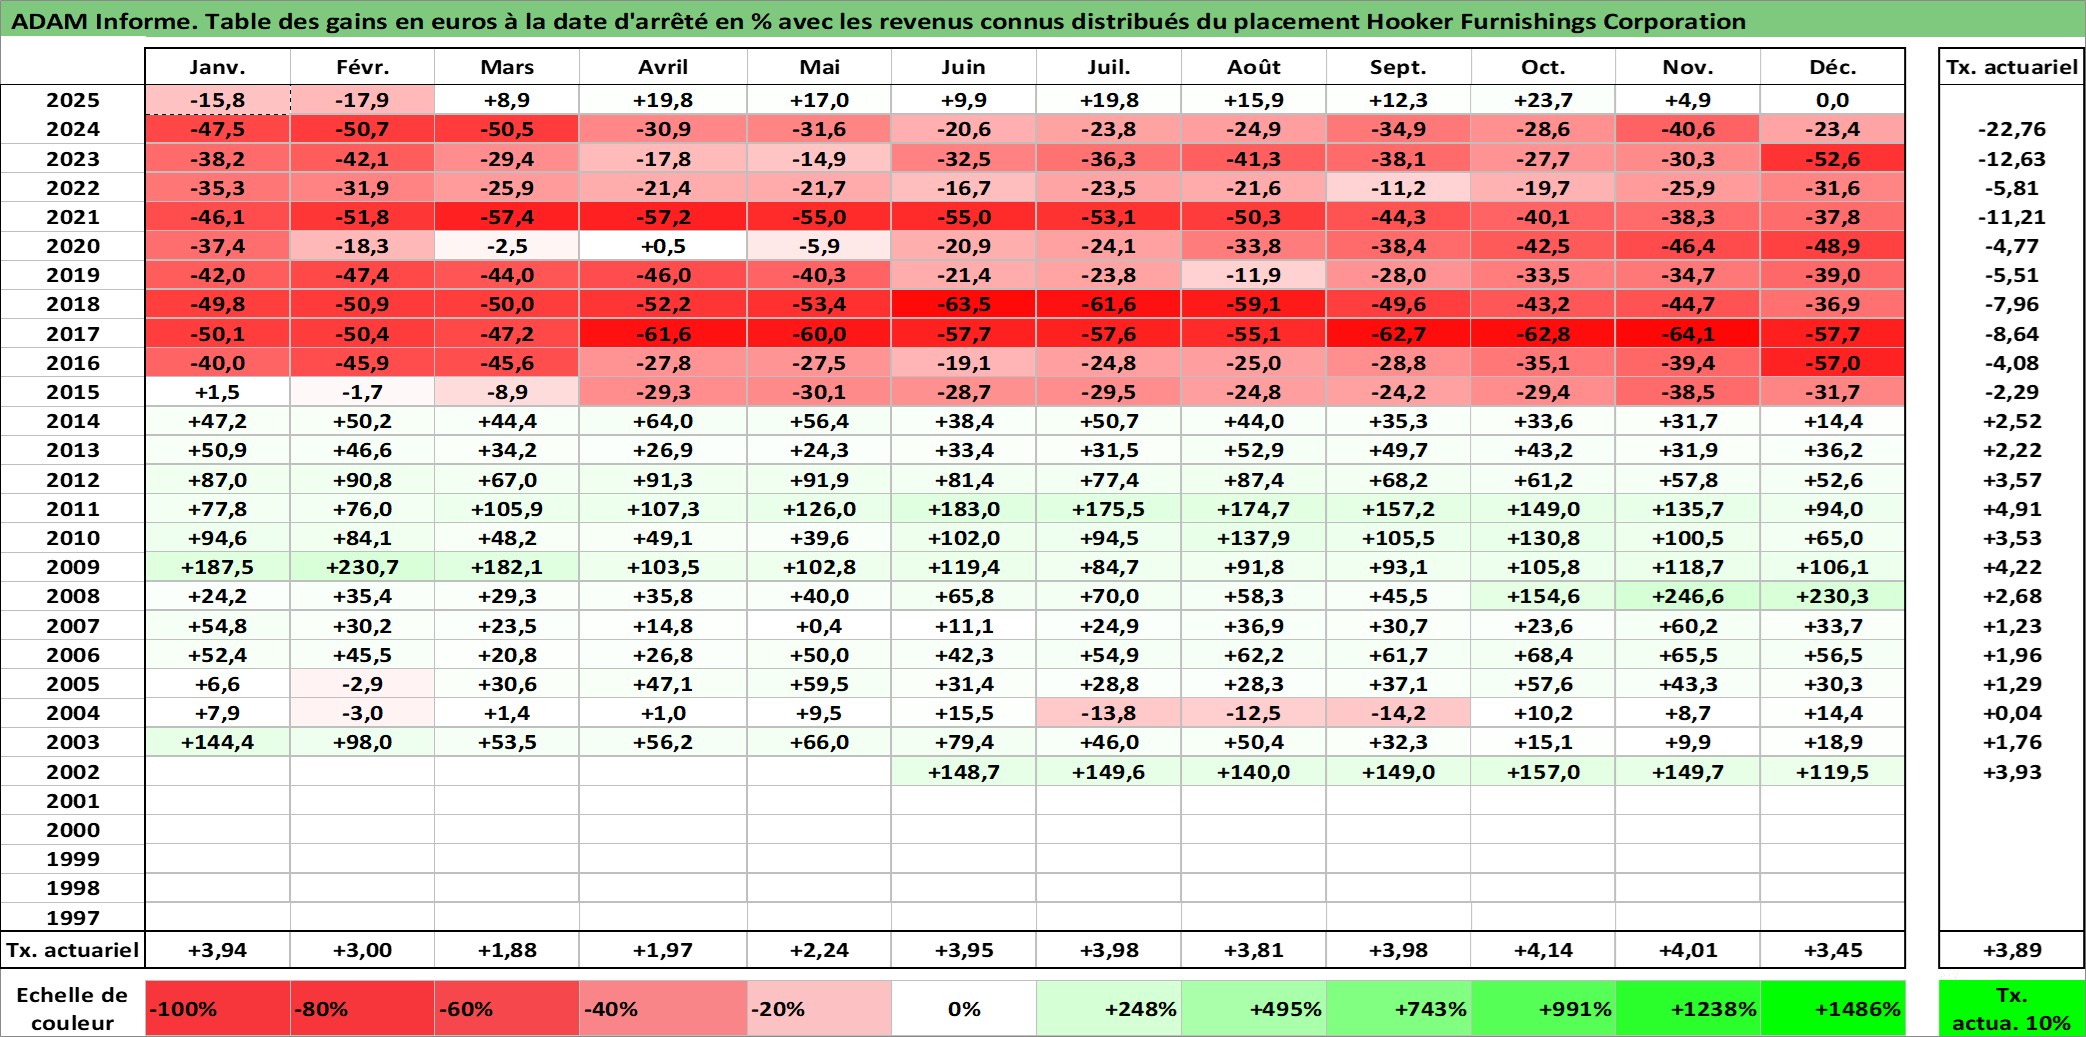This screenshot has width=2086, height=1037.
Task: Select the 'Tx. actua. 10%' green swatch
Action: [2012, 1008]
